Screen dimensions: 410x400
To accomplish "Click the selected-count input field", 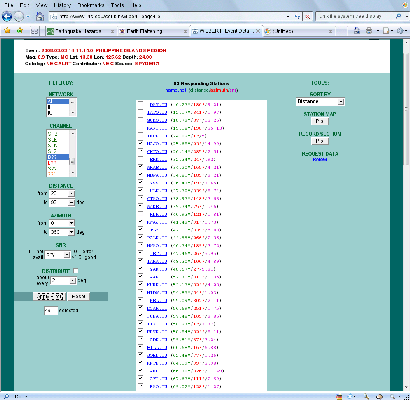I will click(51, 311).
